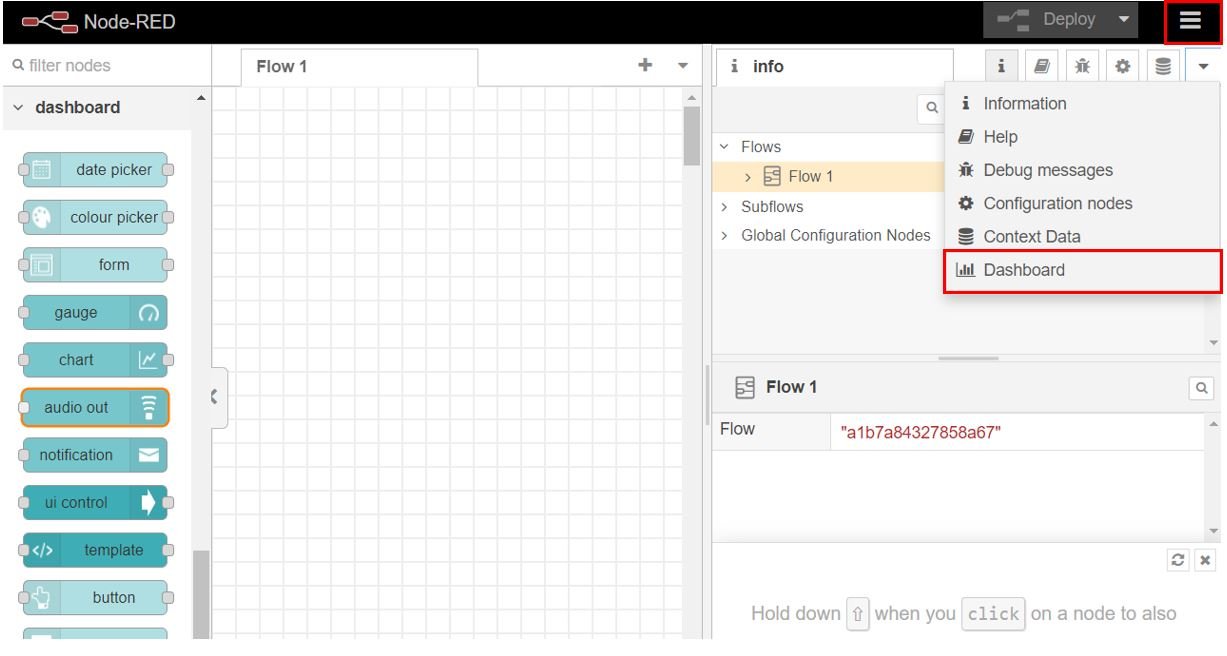Focus the filter nodes search field

coord(105,66)
